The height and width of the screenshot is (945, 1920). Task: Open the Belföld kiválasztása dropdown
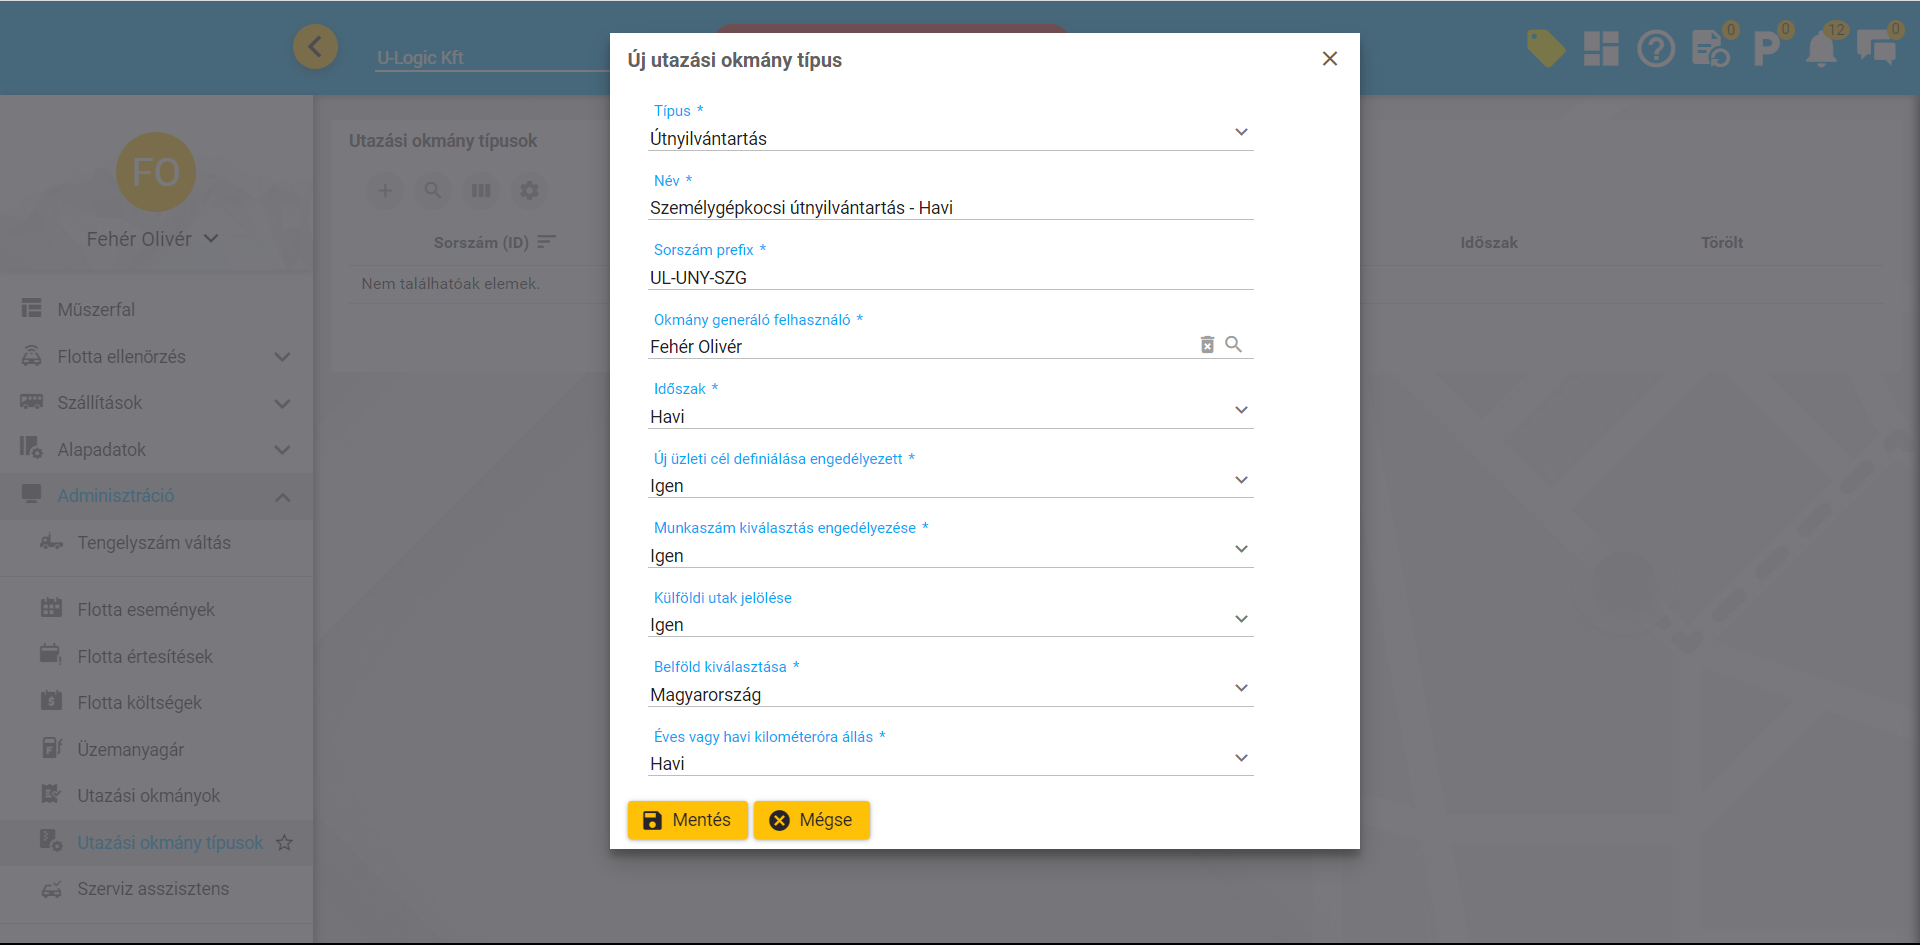[x=950, y=694]
